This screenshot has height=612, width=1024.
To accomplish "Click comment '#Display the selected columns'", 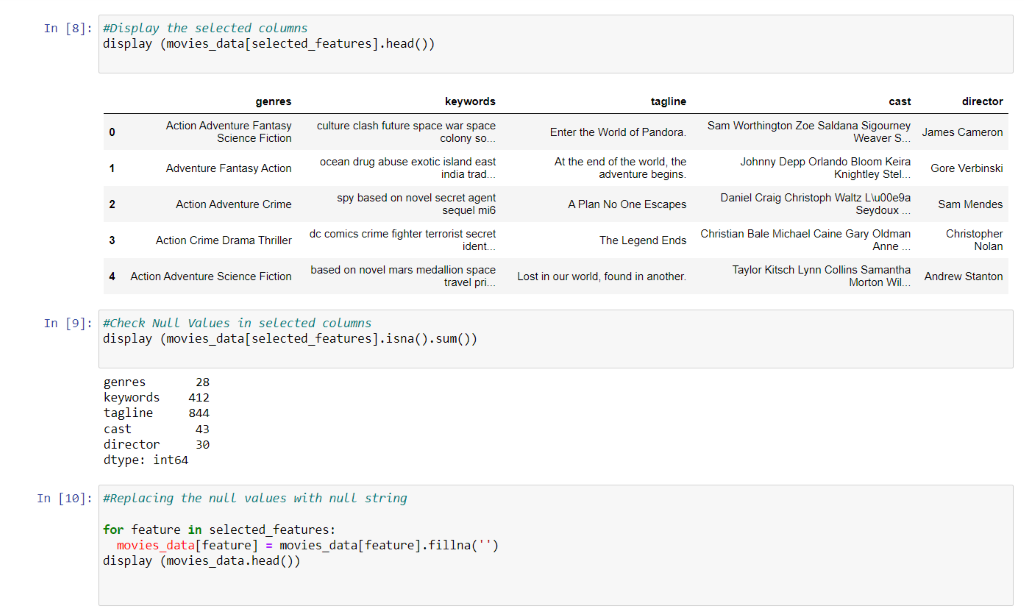I will [x=205, y=28].
